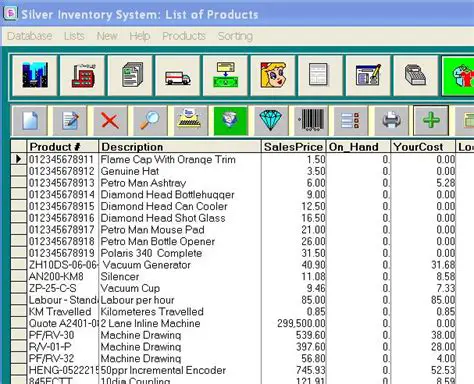The width and height of the screenshot is (474, 384).
Task: Select row selector for Flame Cap row
Action: (19, 159)
